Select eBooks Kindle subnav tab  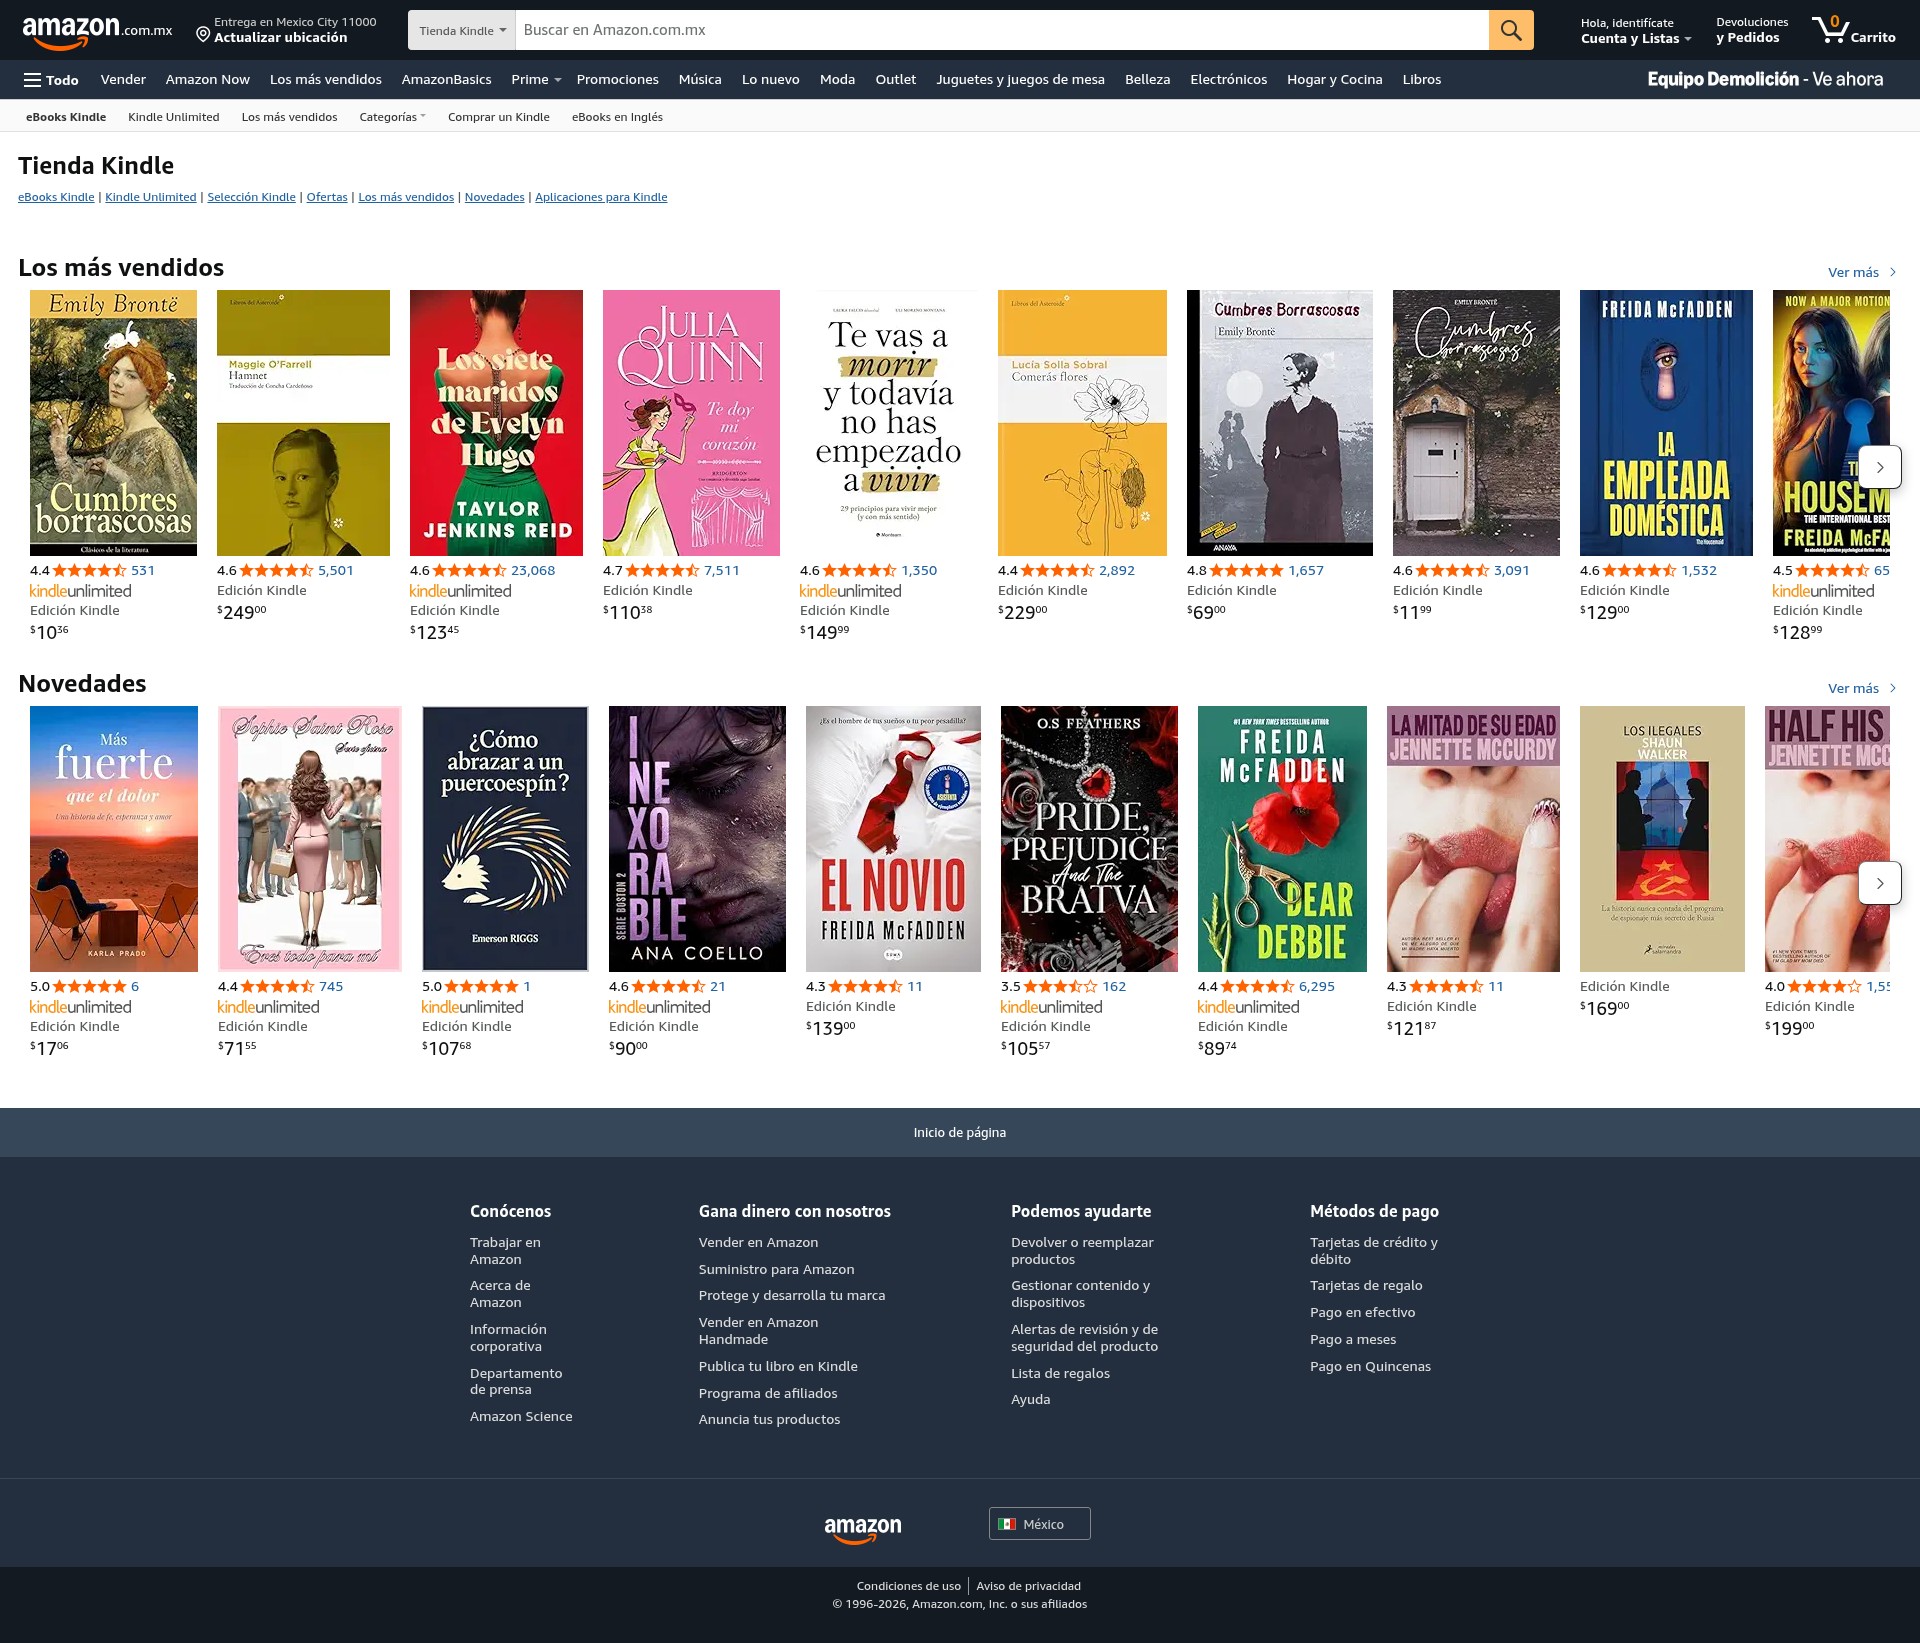pos(66,117)
